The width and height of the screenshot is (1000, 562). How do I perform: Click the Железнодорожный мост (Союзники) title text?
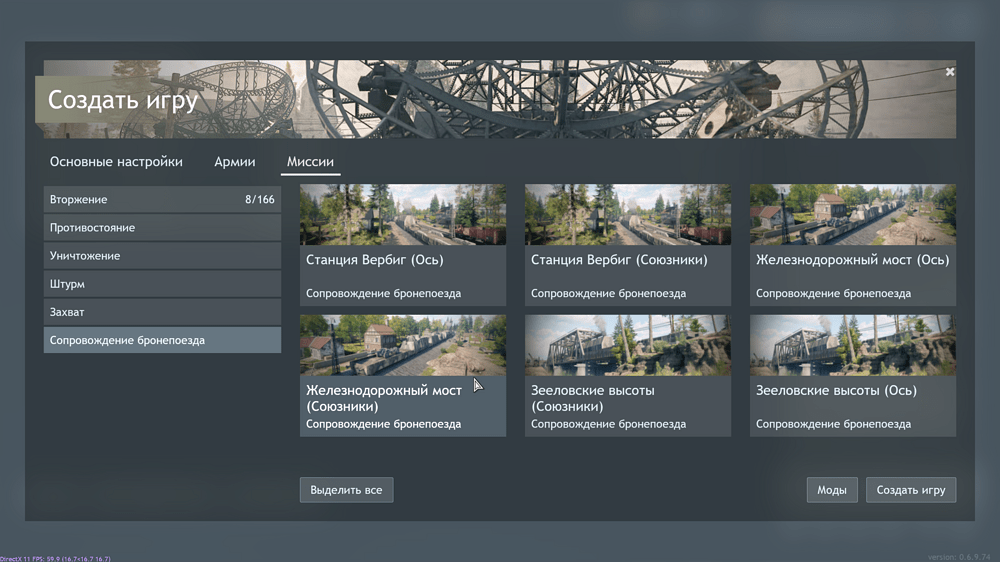click(384, 399)
